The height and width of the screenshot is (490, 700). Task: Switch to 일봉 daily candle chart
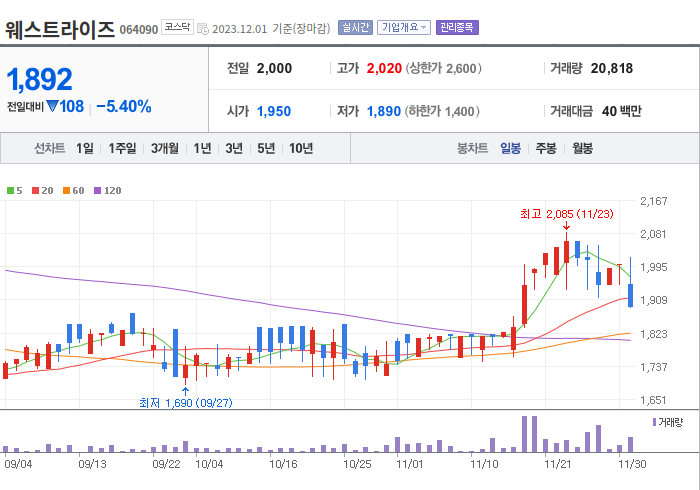(510, 148)
